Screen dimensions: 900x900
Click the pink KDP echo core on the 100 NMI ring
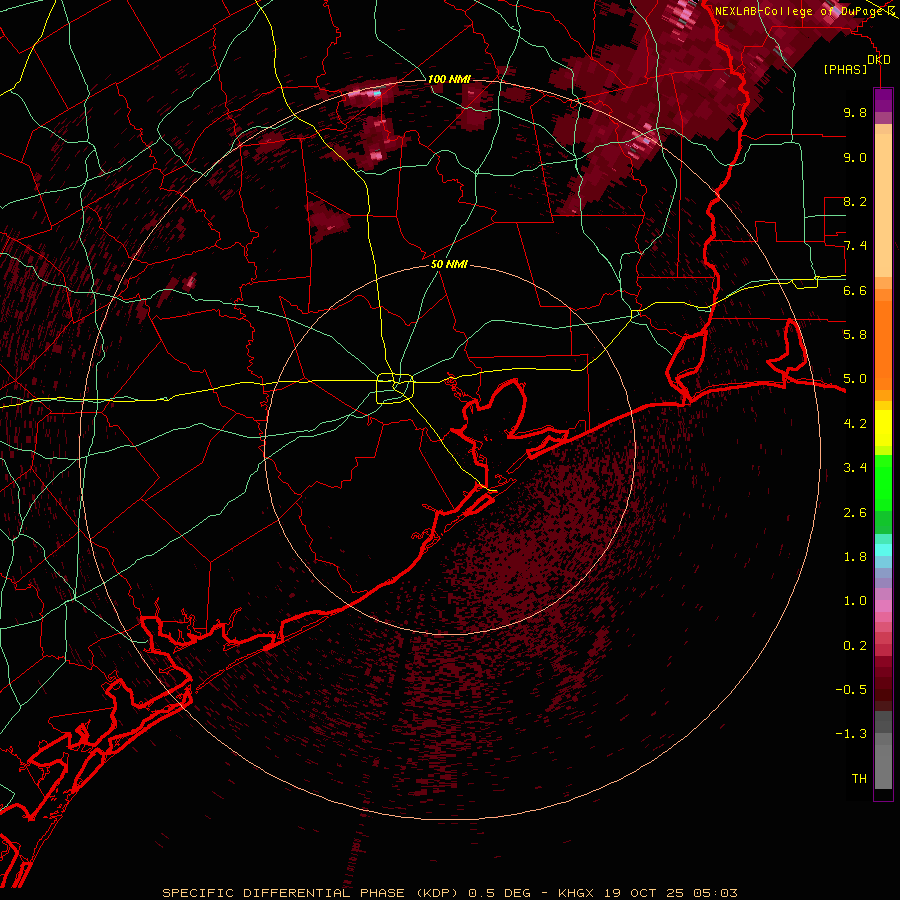(x=366, y=92)
